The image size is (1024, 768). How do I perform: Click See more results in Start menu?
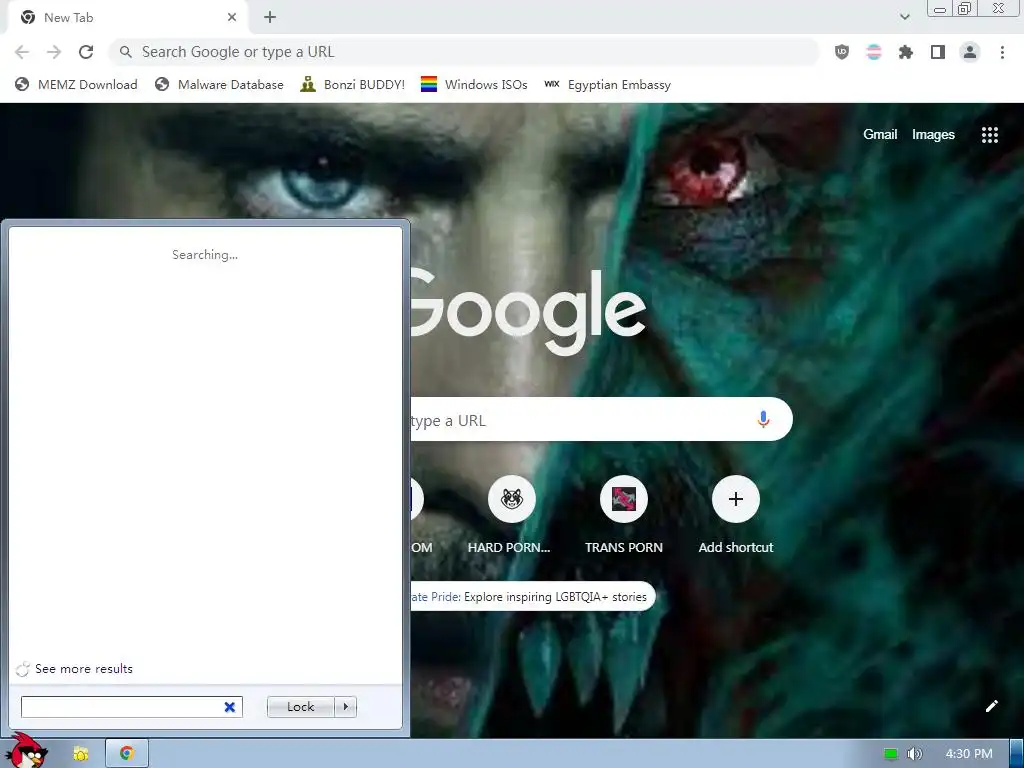(x=84, y=669)
